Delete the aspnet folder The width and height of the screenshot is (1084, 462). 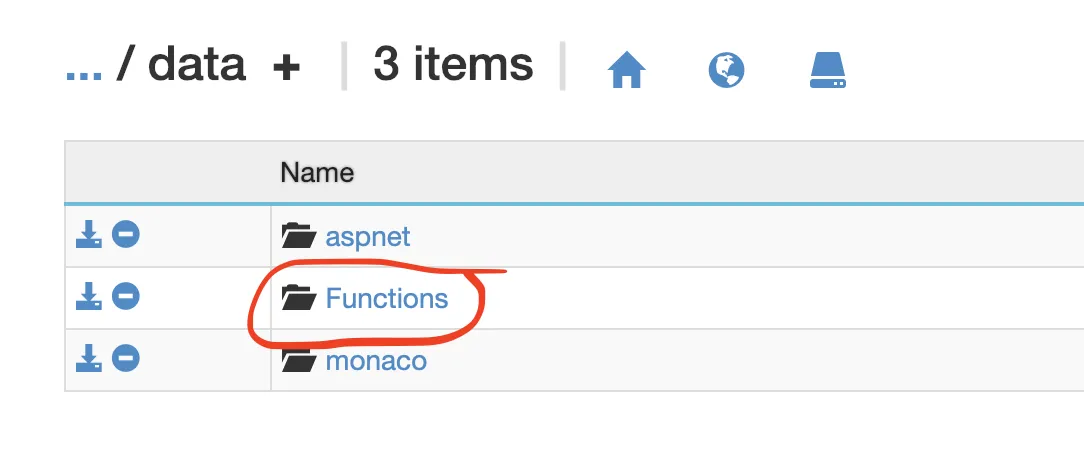tap(125, 236)
